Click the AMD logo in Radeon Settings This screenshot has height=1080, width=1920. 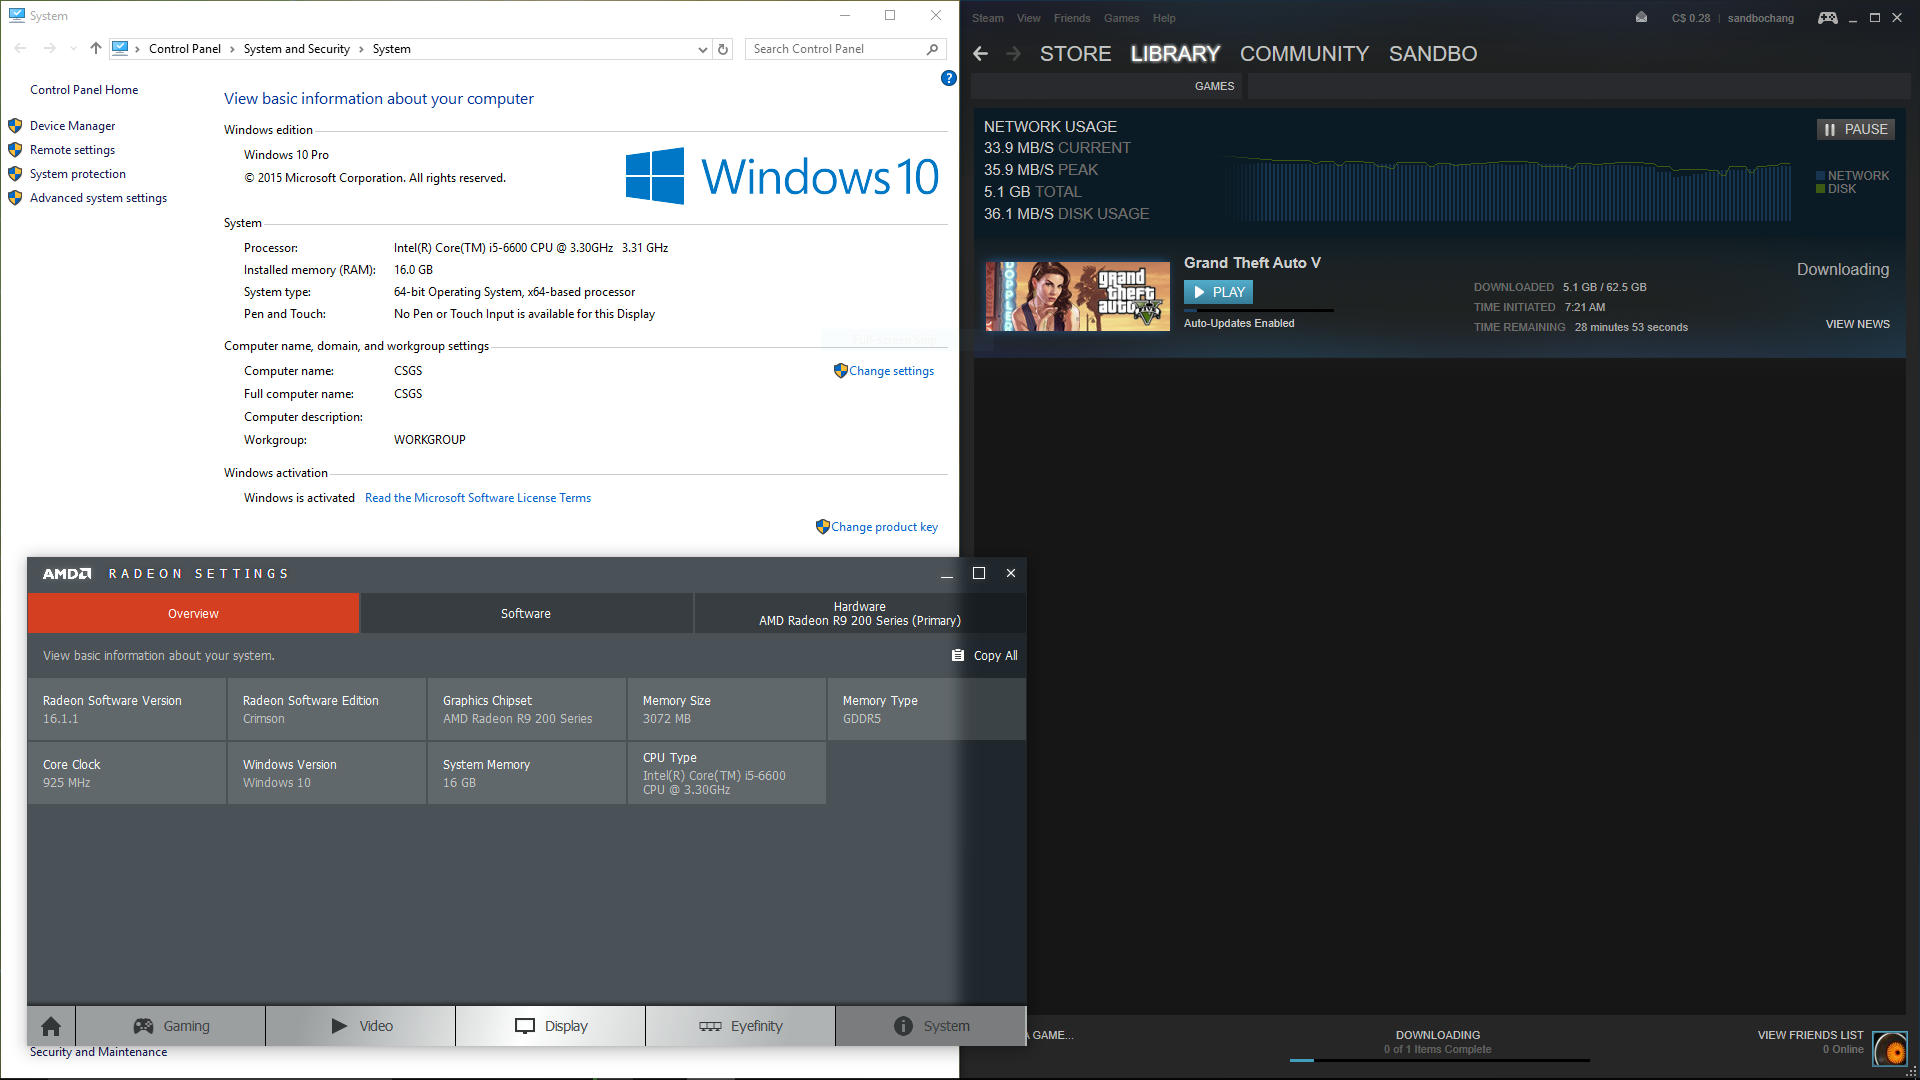point(67,574)
